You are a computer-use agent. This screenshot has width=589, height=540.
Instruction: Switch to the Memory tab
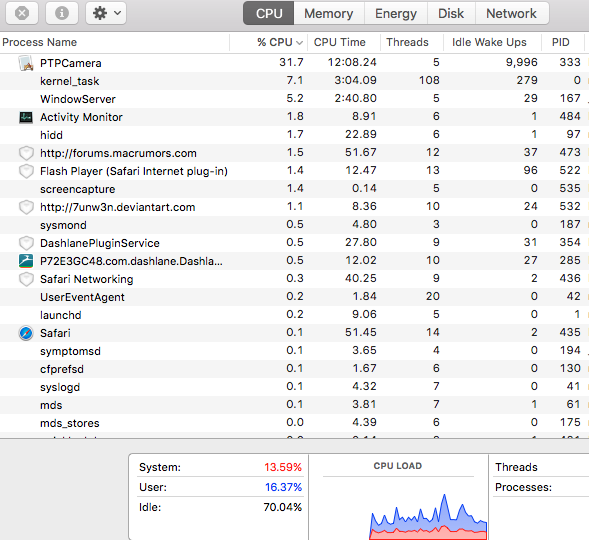click(x=329, y=14)
